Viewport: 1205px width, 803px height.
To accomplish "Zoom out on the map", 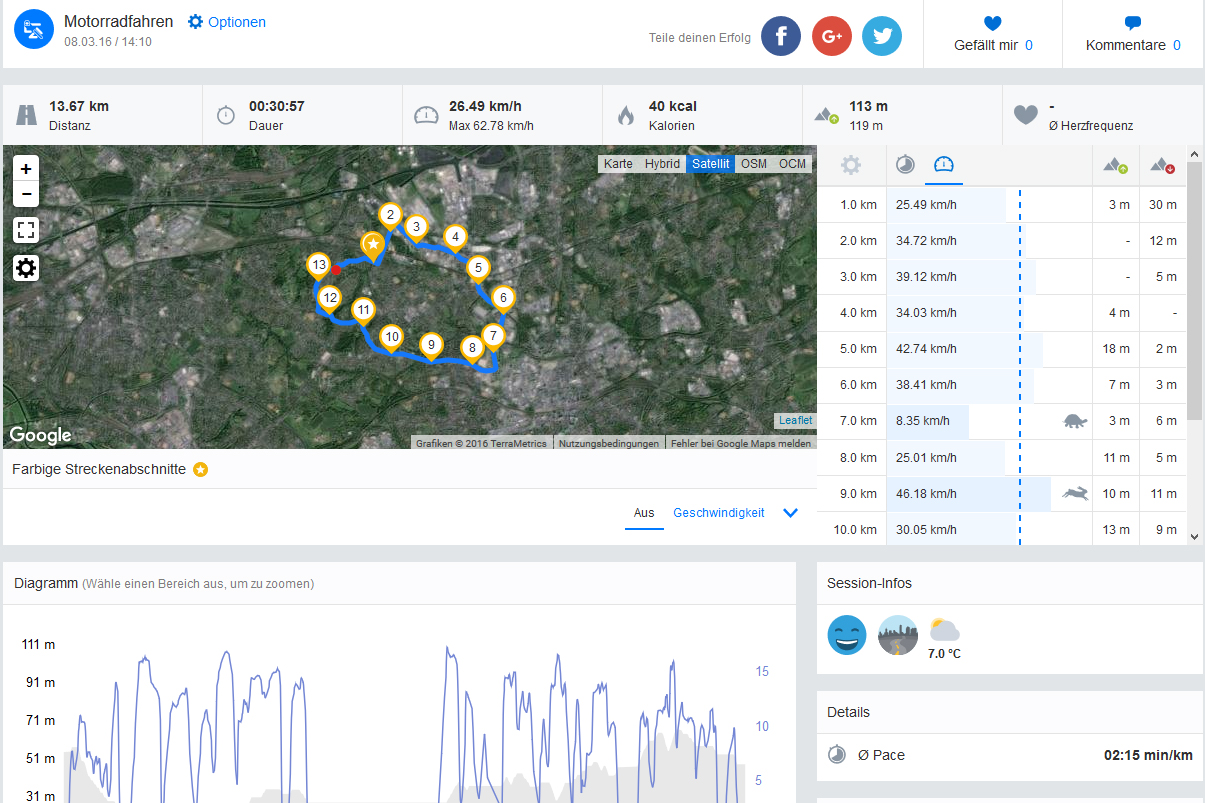I will click(x=26, y=194).
